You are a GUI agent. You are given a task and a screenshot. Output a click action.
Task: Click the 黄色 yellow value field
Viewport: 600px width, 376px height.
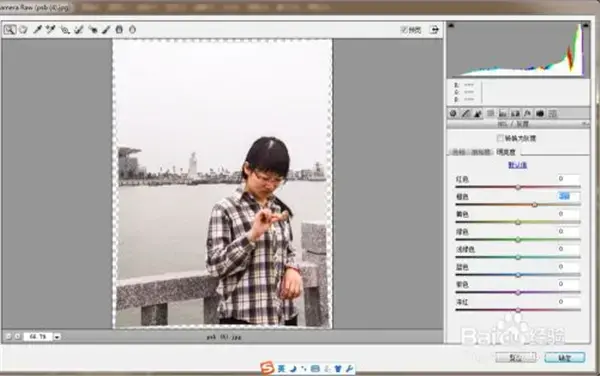click(x=568, y=214)
